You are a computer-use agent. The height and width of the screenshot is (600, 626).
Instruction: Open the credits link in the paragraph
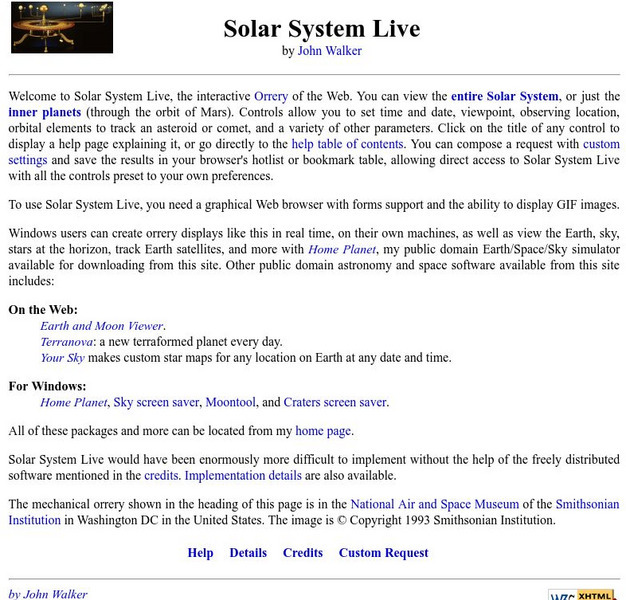(161, 476)
